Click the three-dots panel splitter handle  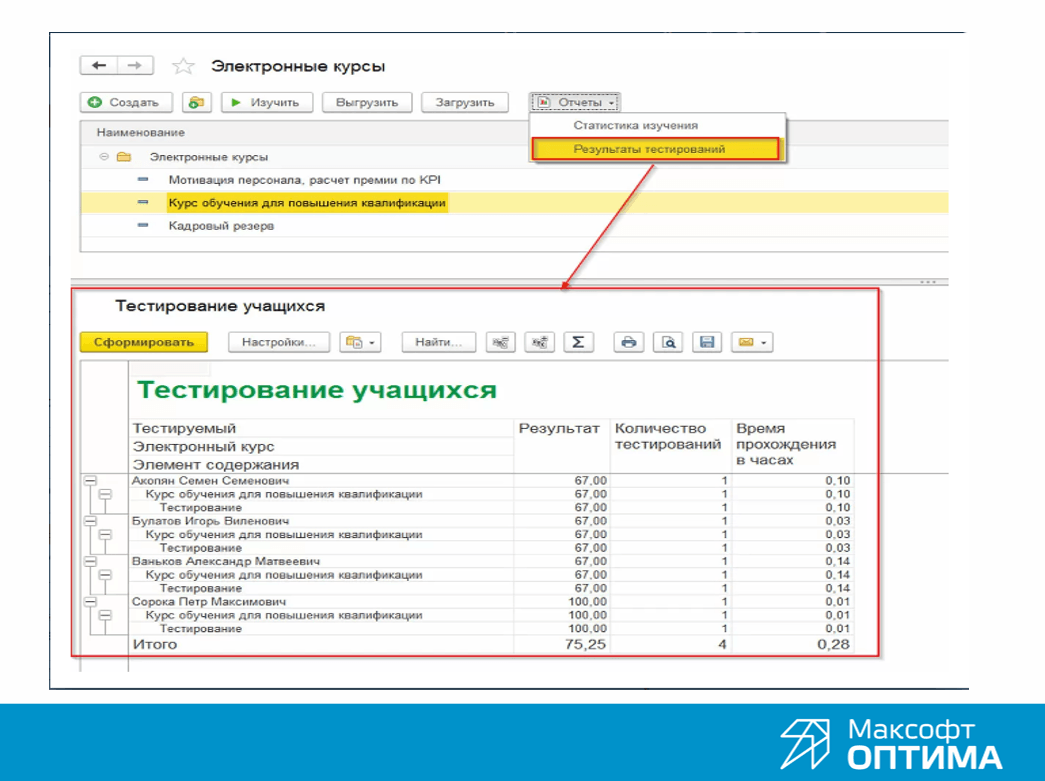click(x=928, y=282)
